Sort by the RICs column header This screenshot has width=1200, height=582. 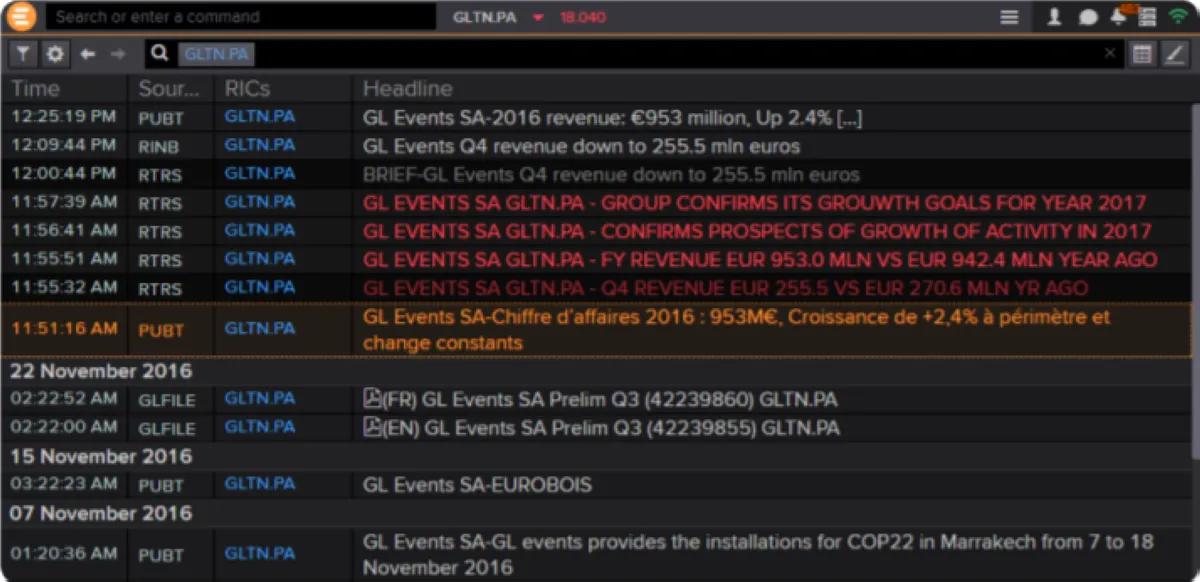coord(248,89)
